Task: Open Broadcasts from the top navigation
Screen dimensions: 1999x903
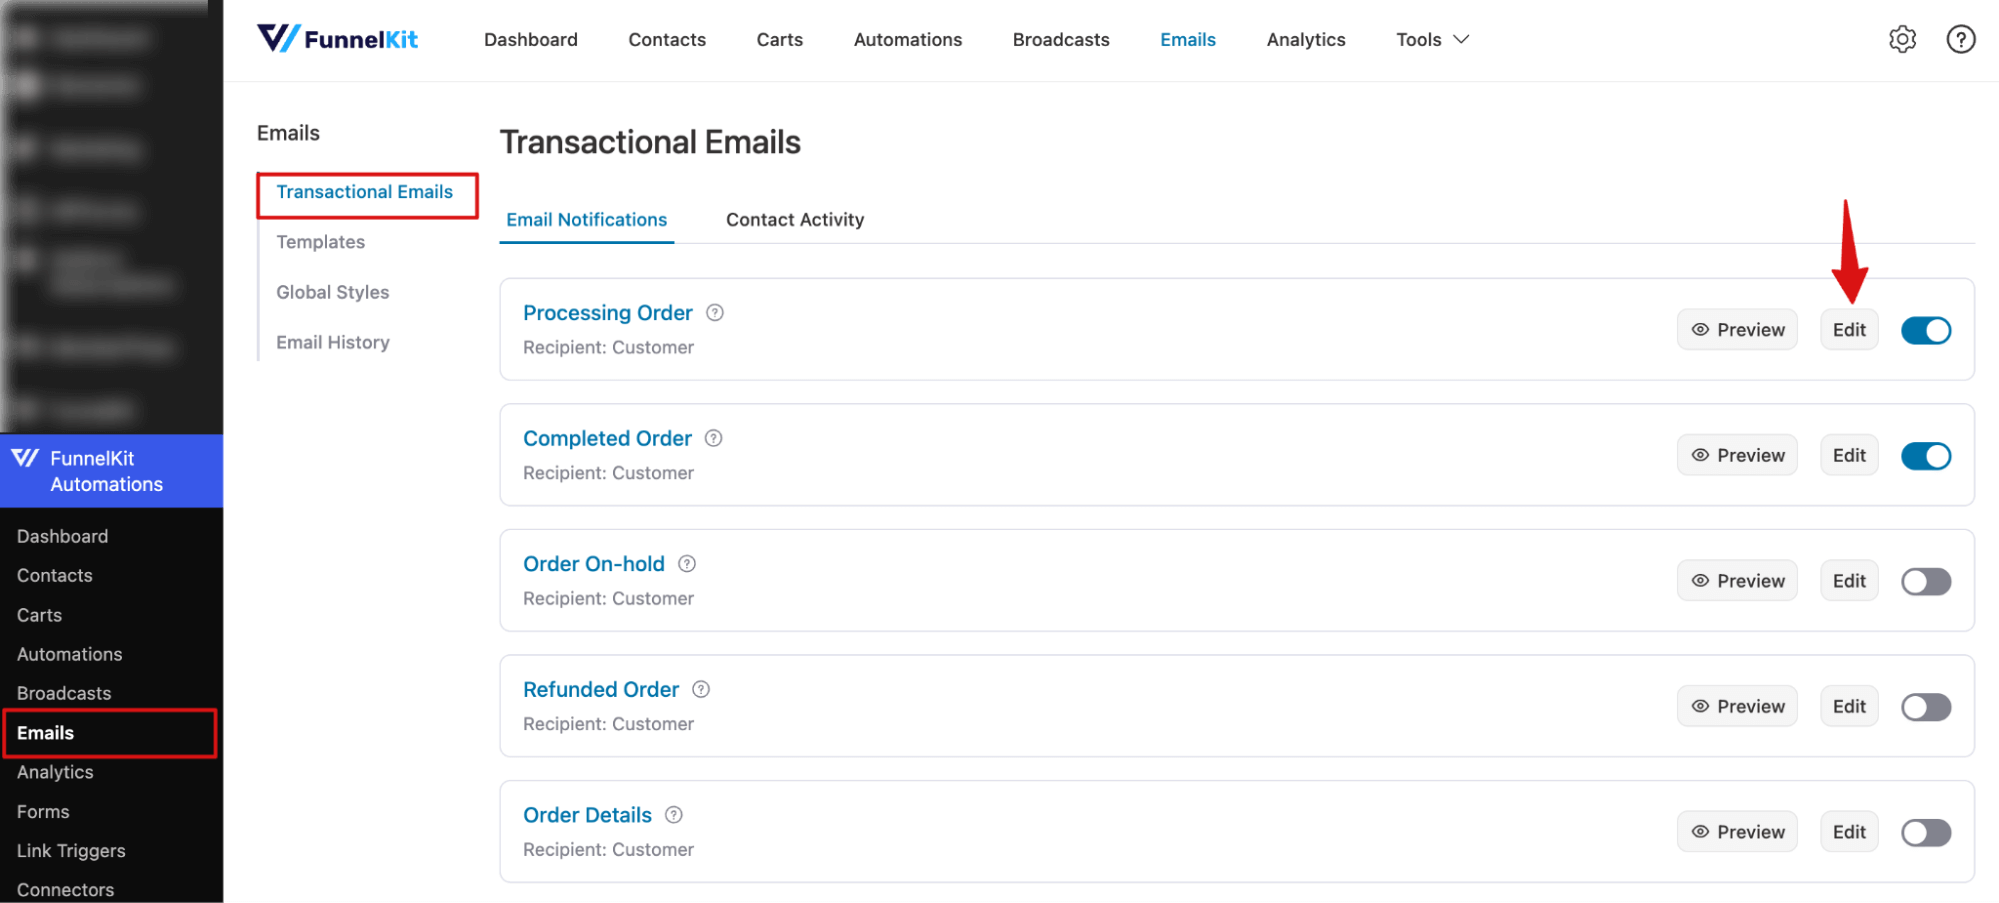Action: click(1060, 39)
